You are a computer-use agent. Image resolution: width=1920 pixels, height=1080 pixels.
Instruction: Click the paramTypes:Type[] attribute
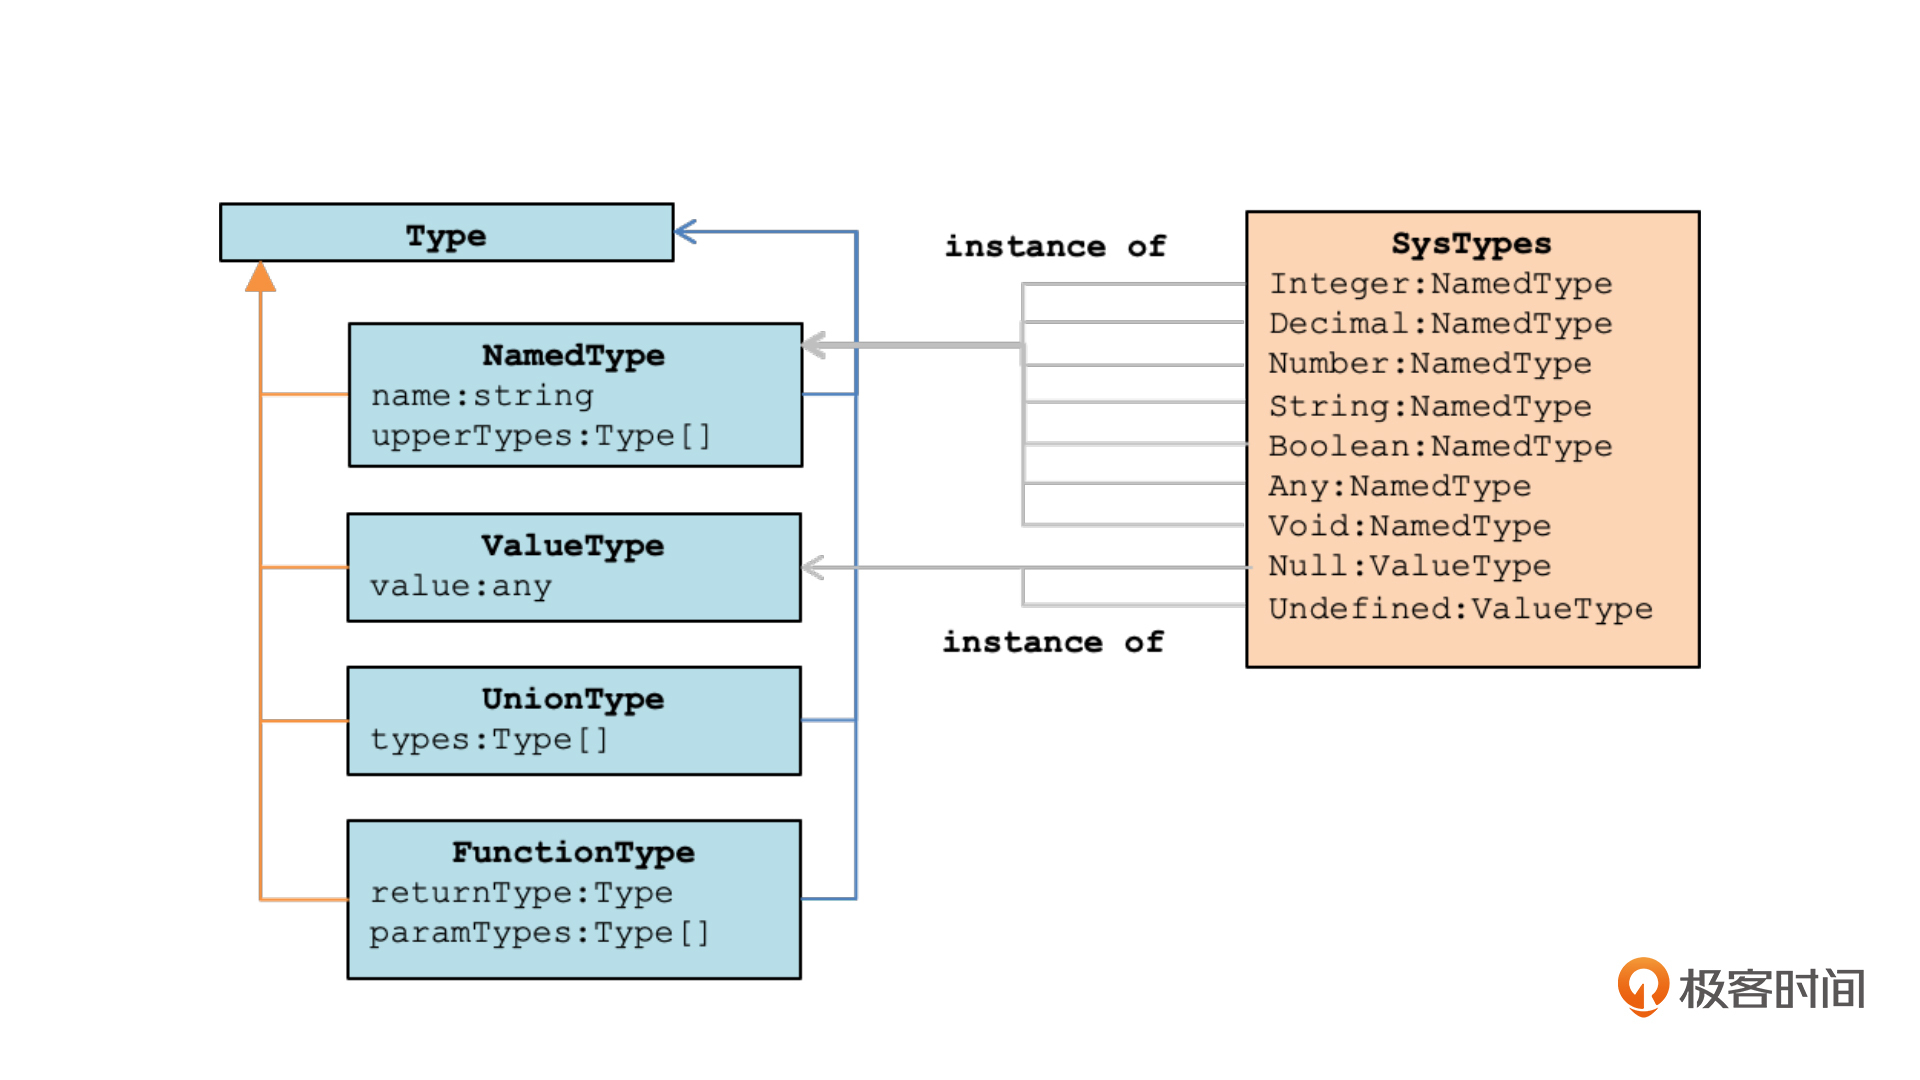coord(540,933)
